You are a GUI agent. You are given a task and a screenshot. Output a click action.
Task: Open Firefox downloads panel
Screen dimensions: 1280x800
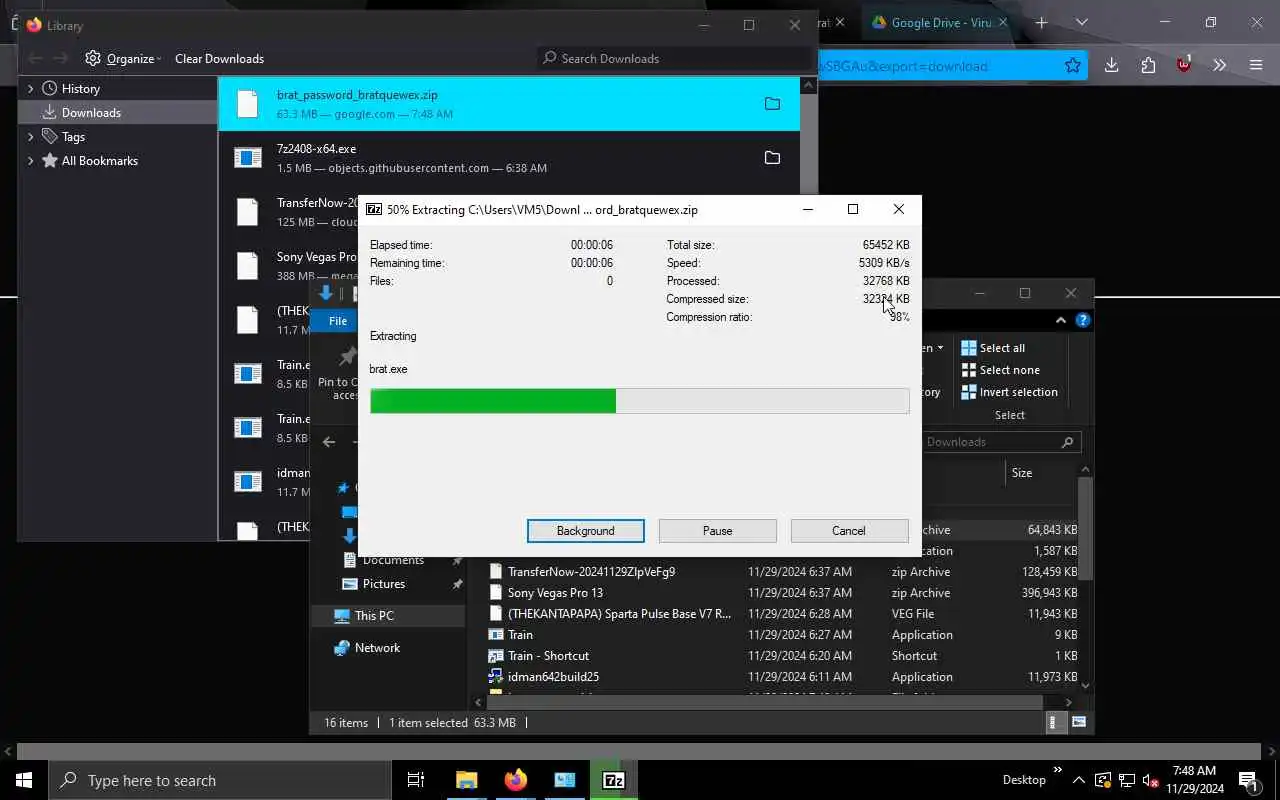click(1111, 66)
